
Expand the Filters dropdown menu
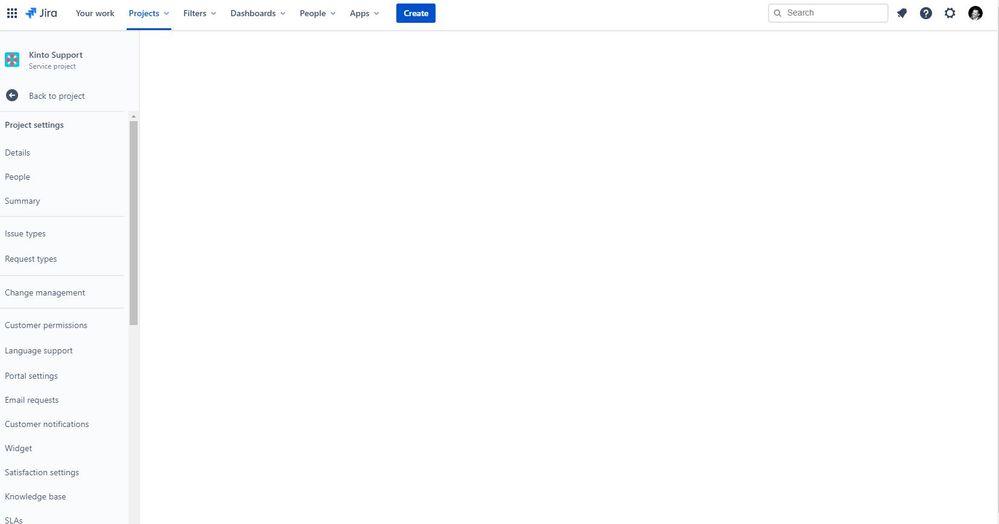click(x=199, y=13)
